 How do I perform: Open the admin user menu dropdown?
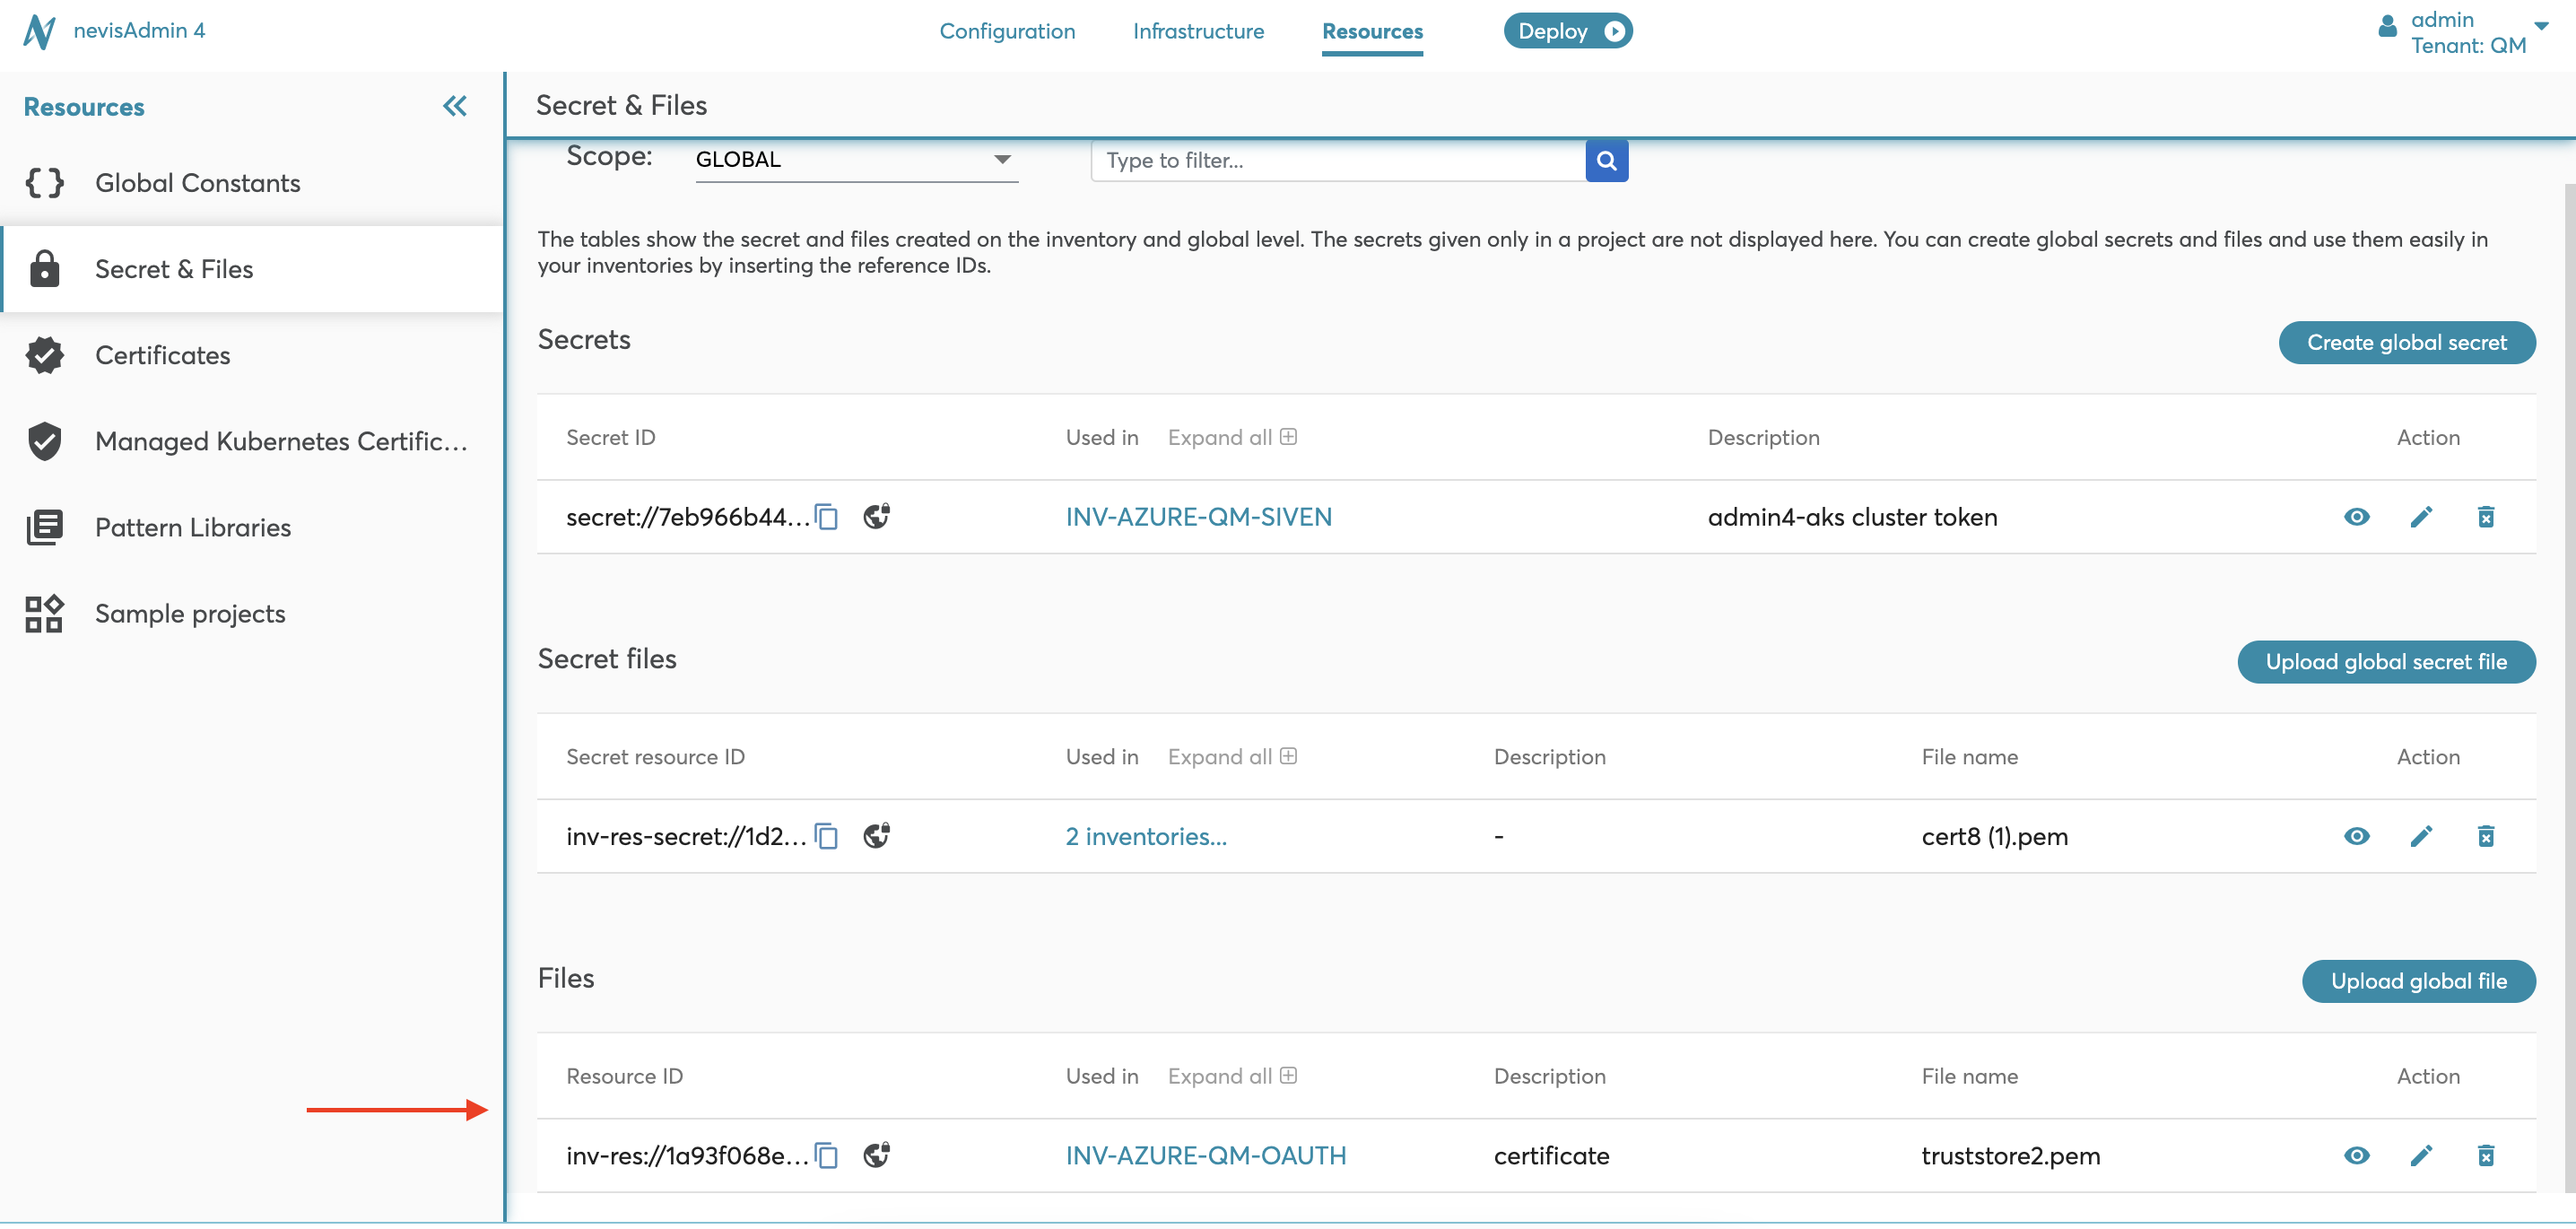(2540, 26)
